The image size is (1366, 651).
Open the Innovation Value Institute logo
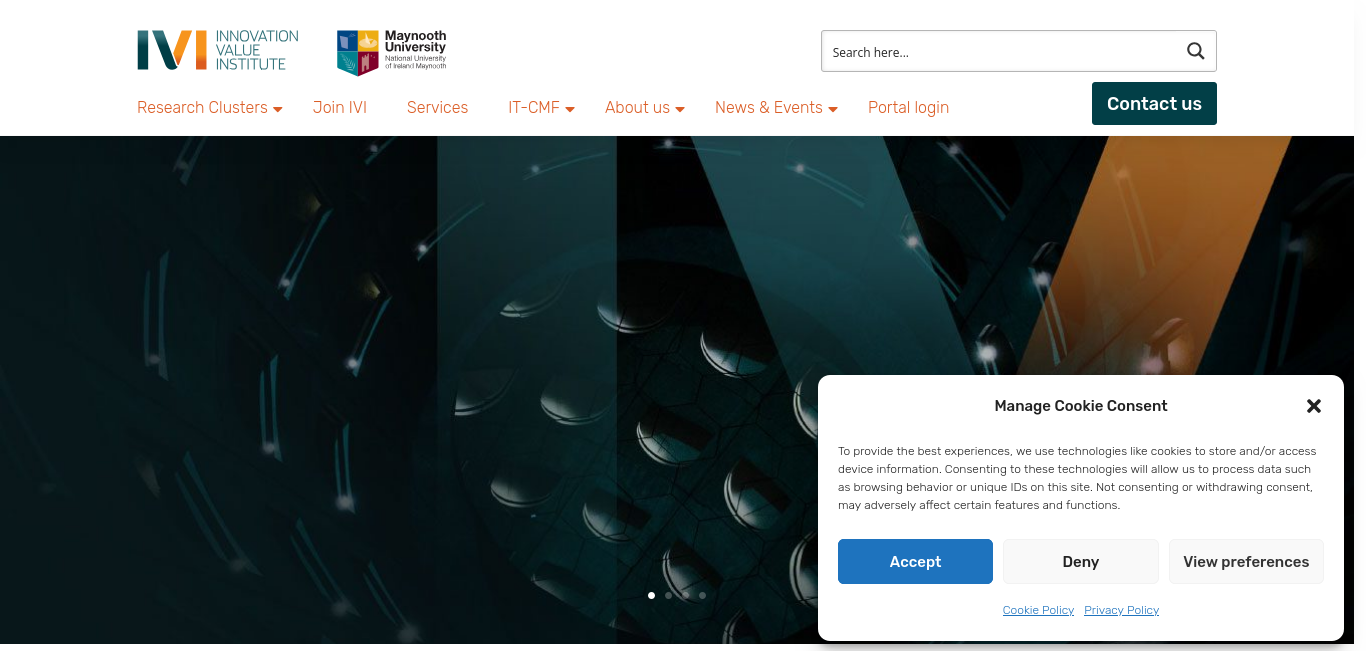[x=218, y=50]
